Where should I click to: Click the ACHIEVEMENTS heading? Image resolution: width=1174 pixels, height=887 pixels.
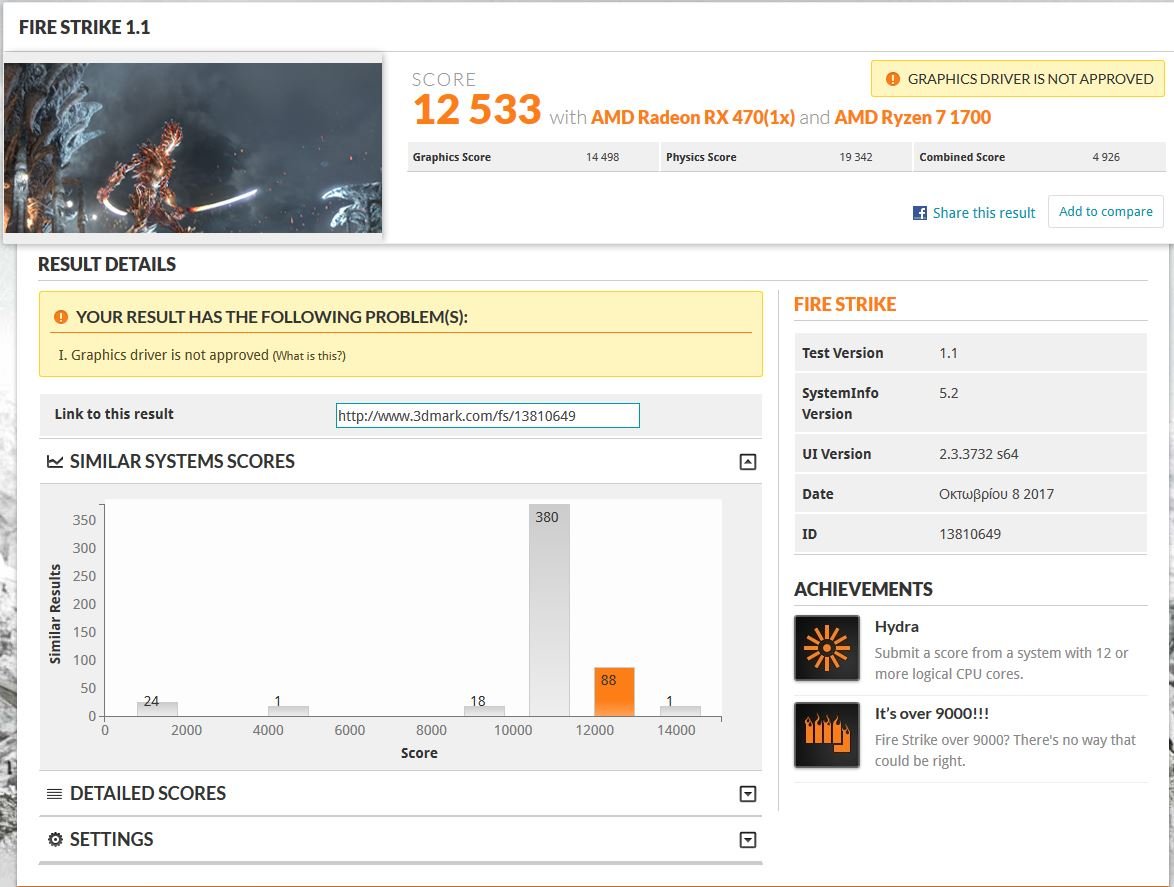coord(863,590)
